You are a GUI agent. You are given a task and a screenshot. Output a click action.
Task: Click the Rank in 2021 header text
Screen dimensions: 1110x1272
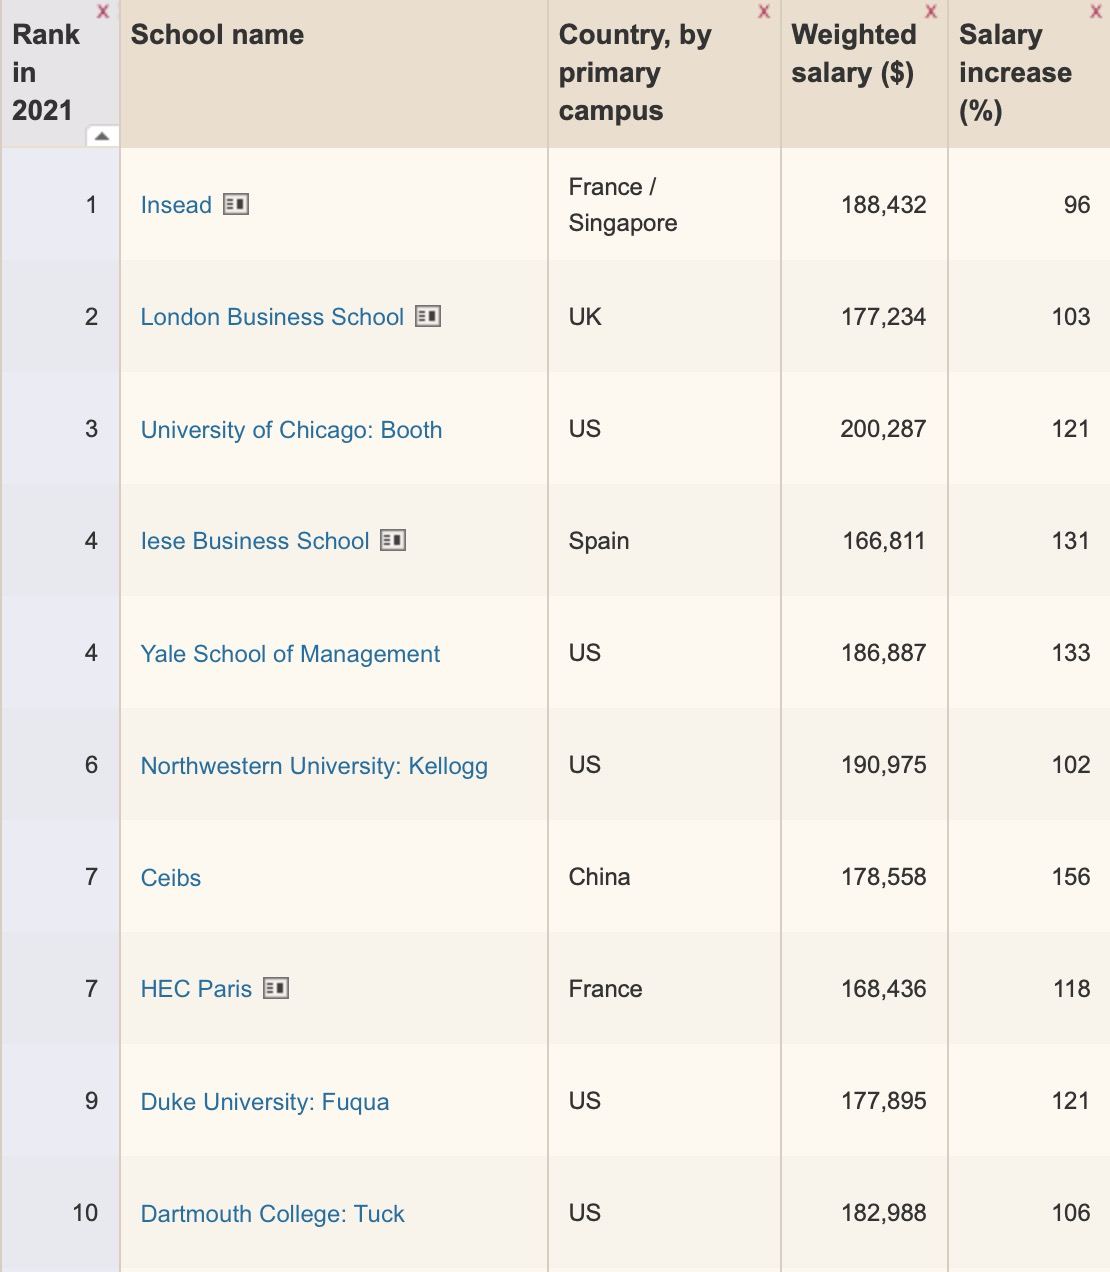pyautogui.click(x=46, y=73)
